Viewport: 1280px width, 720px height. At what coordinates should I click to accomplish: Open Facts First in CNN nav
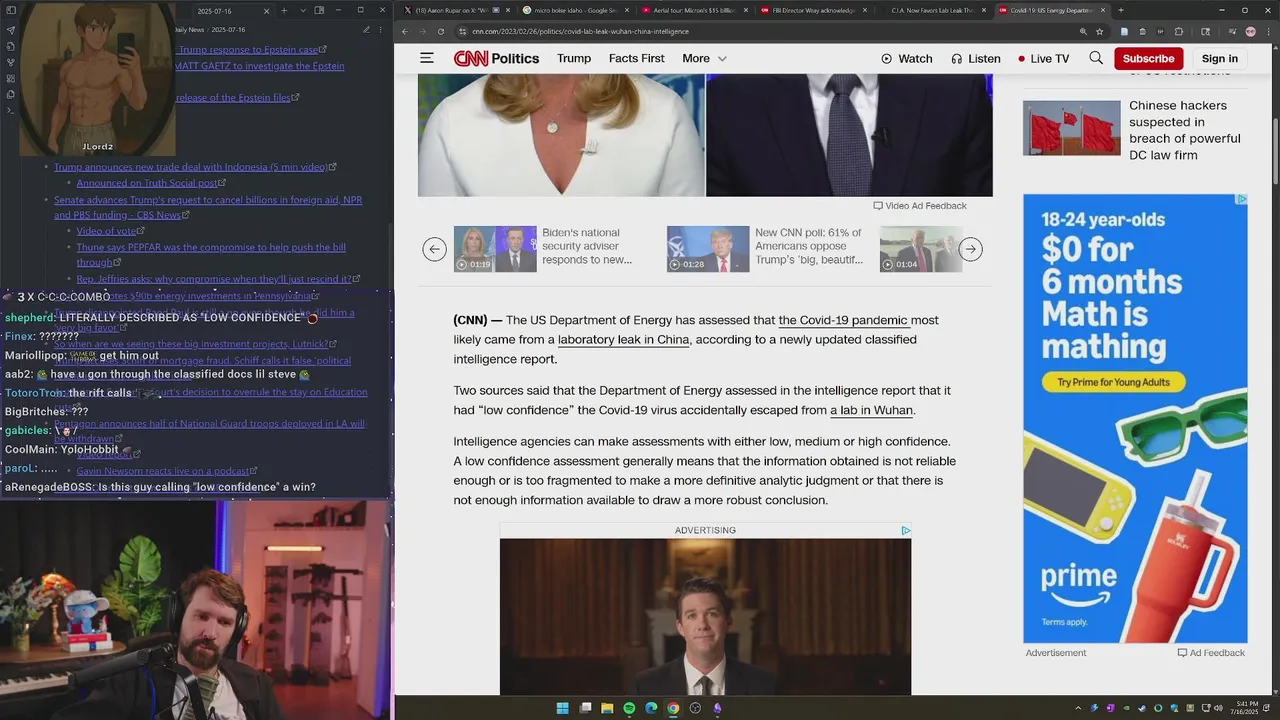pos(637,58)
